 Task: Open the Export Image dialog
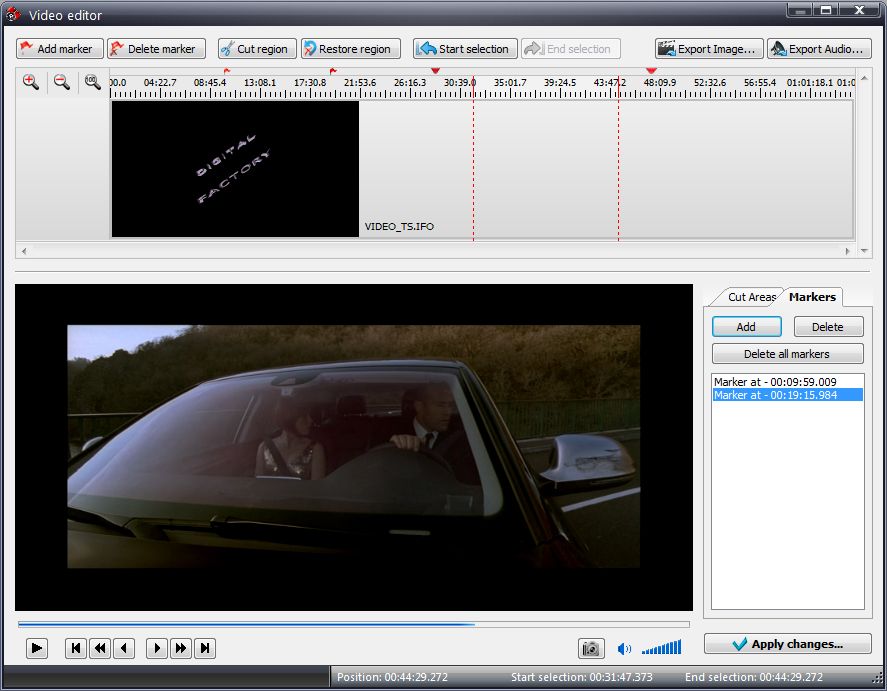708,48
